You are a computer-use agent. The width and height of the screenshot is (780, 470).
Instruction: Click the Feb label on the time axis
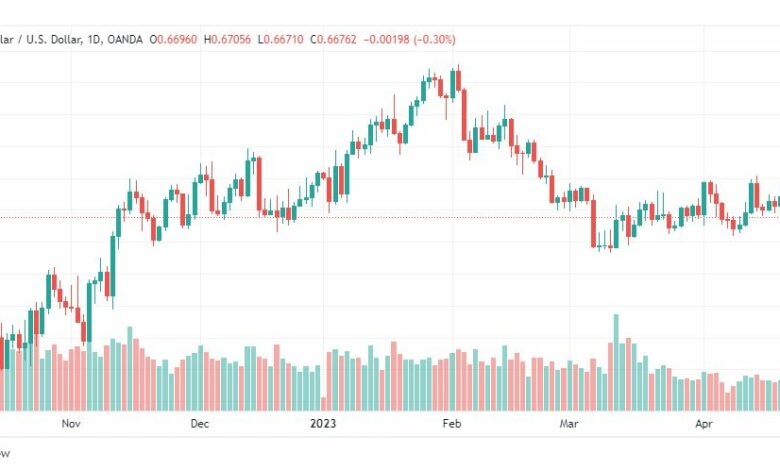click(x=452, y=424)
